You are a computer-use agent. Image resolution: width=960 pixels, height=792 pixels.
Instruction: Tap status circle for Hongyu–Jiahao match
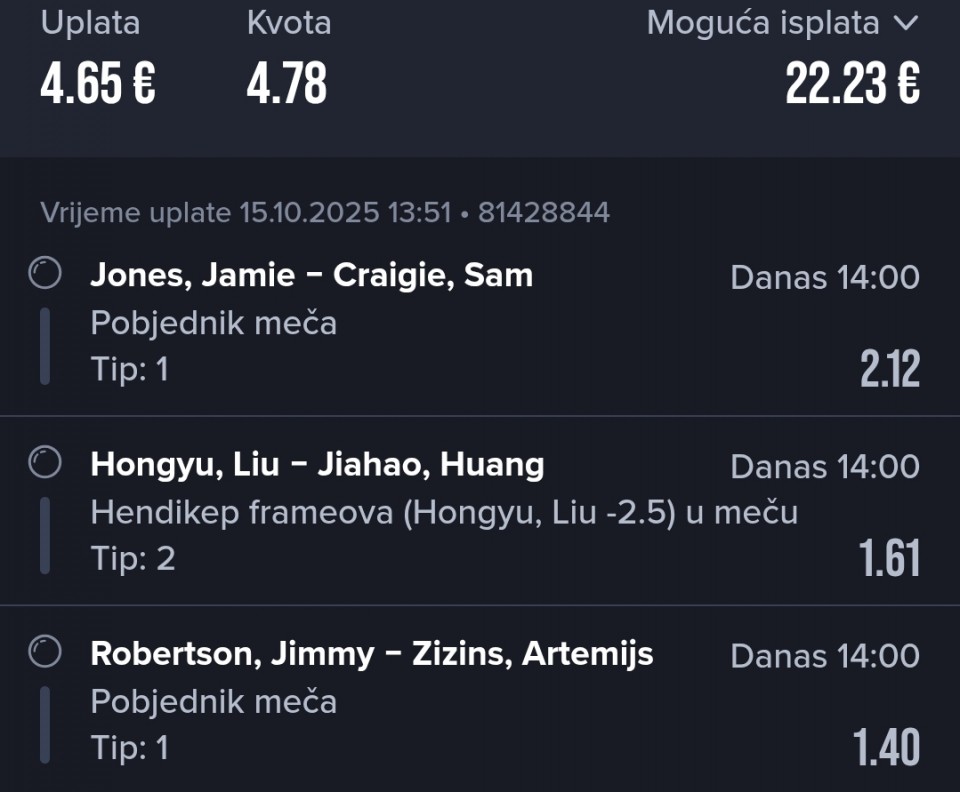45,462
